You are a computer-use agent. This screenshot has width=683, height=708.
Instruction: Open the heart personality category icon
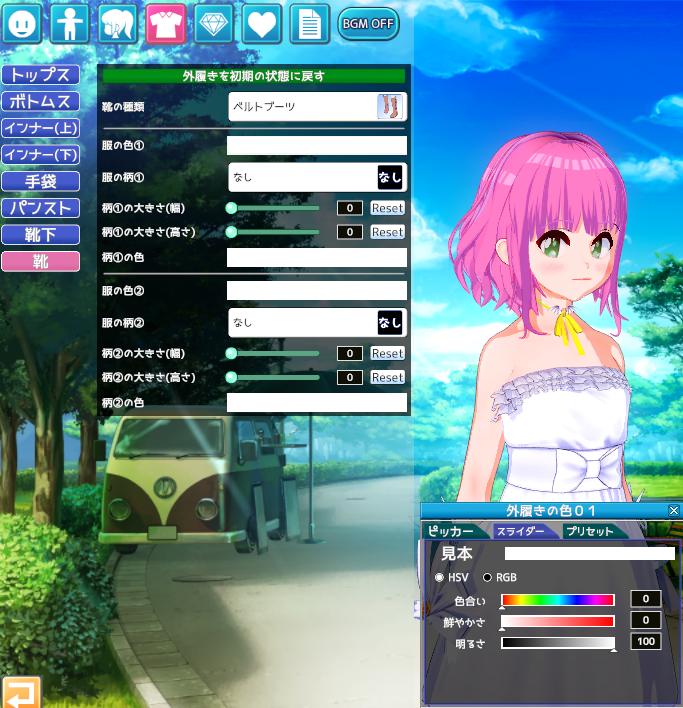click(262, 23)
